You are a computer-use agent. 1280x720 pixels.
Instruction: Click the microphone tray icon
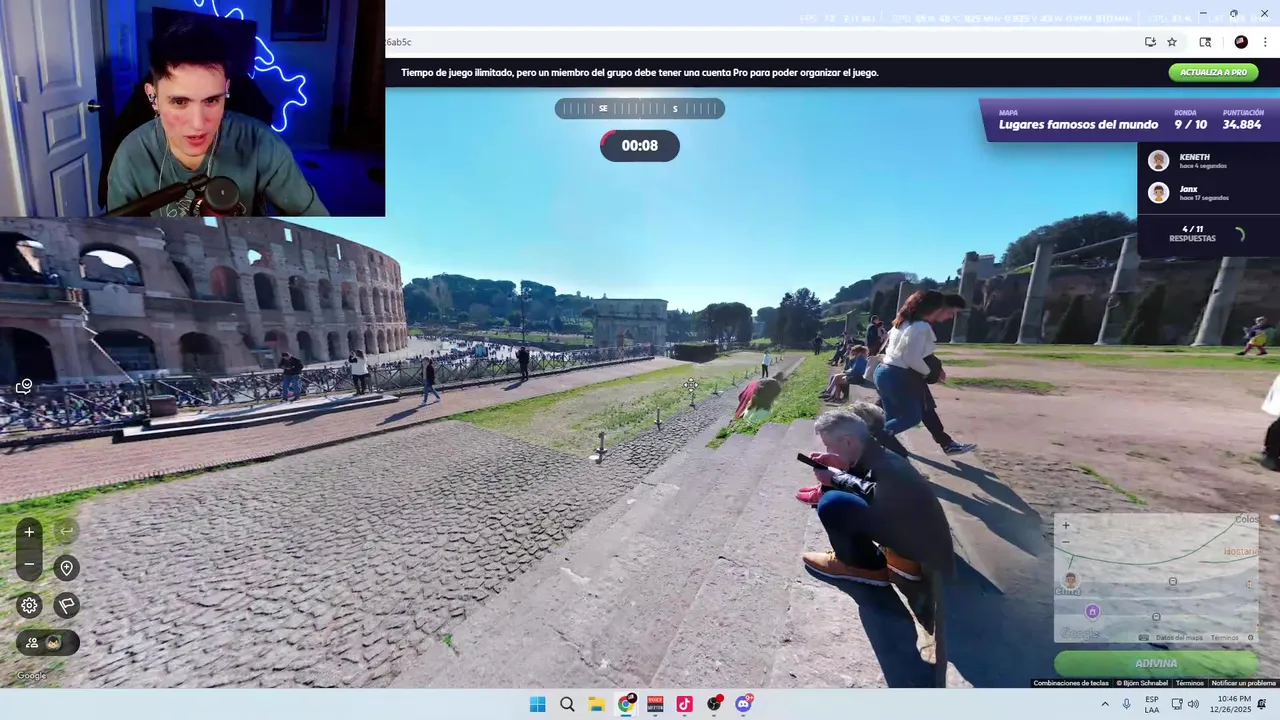click(x=1126, y=704)
